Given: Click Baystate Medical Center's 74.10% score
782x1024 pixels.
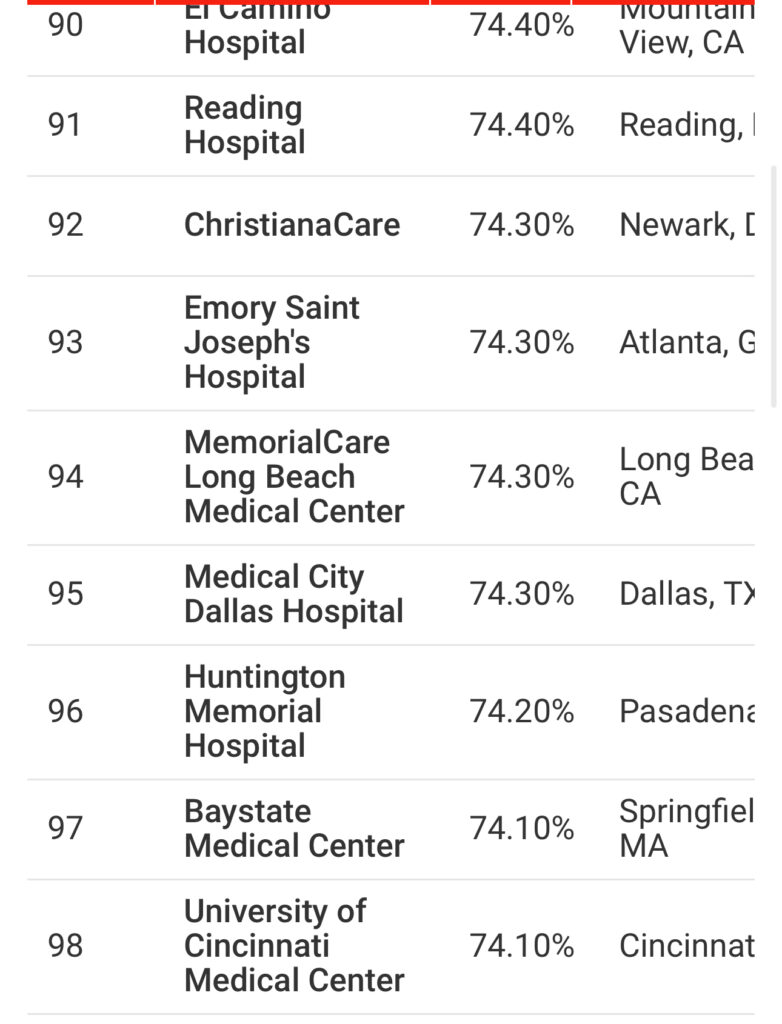Looking at the screenshot, I should tap(522, 828).
